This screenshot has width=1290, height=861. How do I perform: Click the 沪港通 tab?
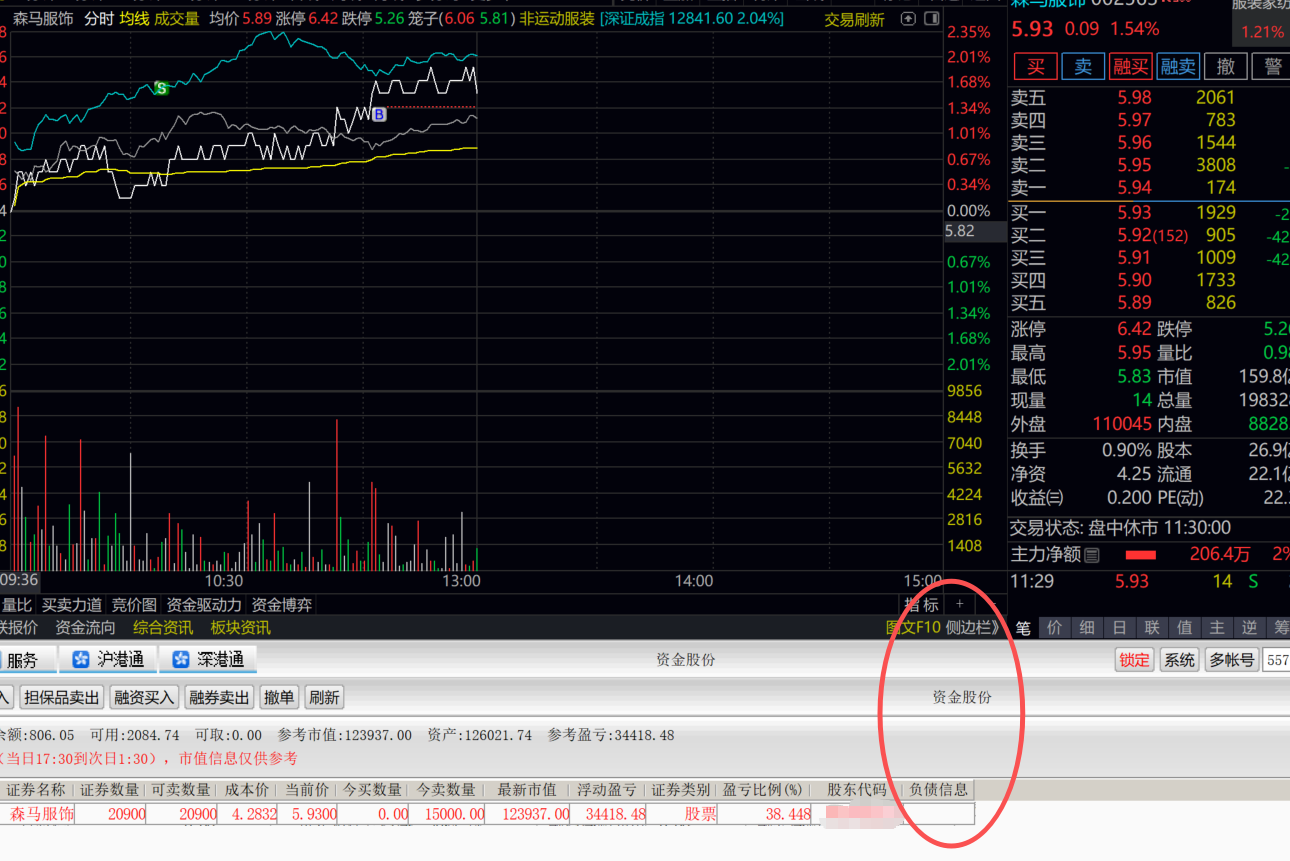coord(108,659)
